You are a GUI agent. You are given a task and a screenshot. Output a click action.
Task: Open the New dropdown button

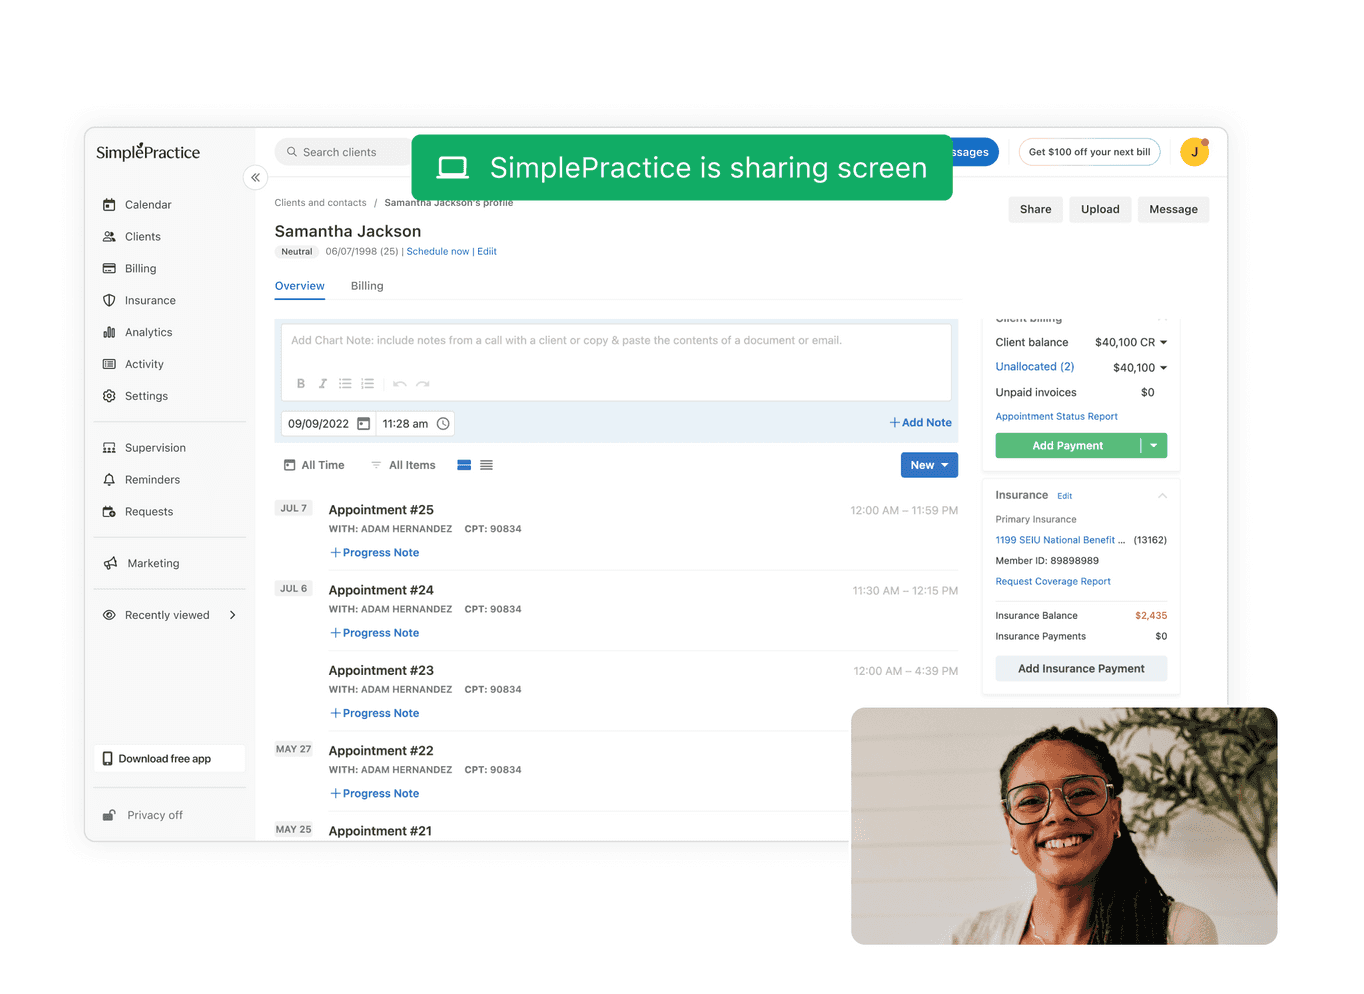point(929,465)
